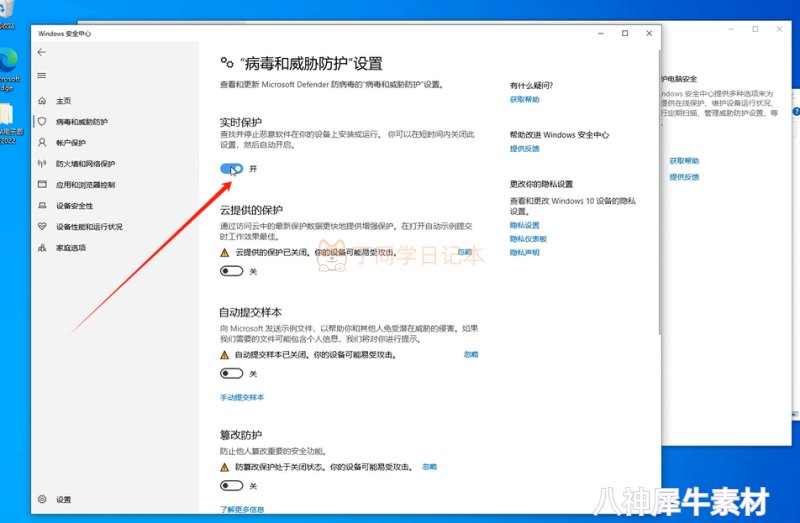Open the 主页 home icon in sidebar
Screen dimensions: 800x523
pyautogui.click(x=42, y=101)
